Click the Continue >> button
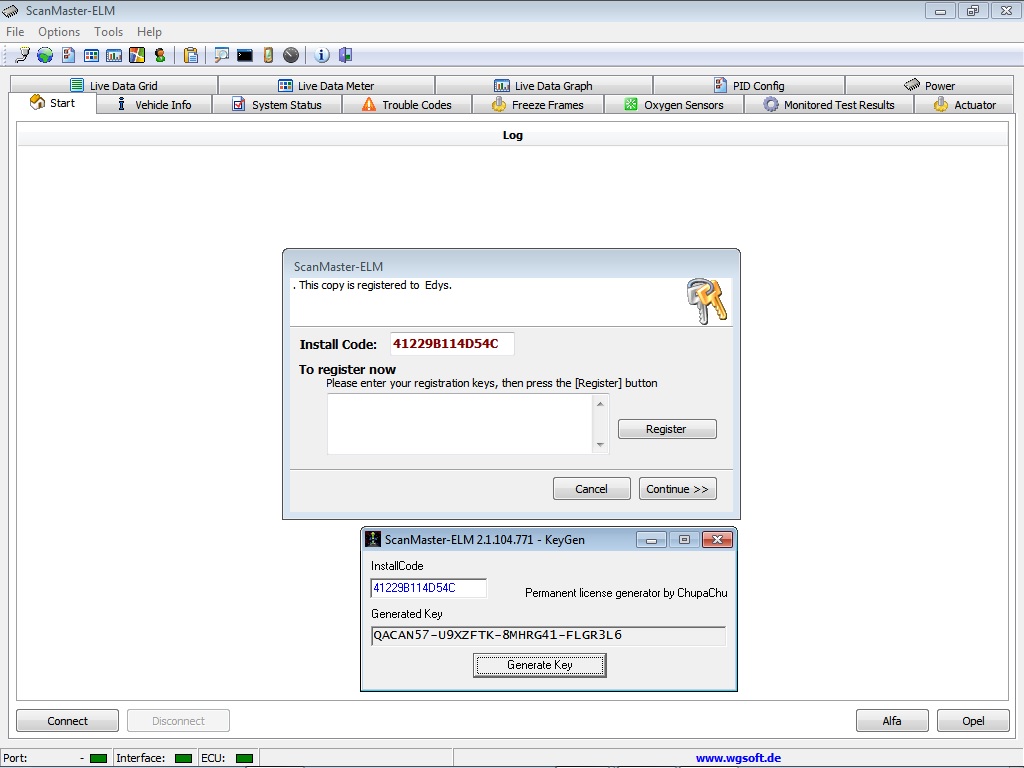 click(x=677, y=488)
